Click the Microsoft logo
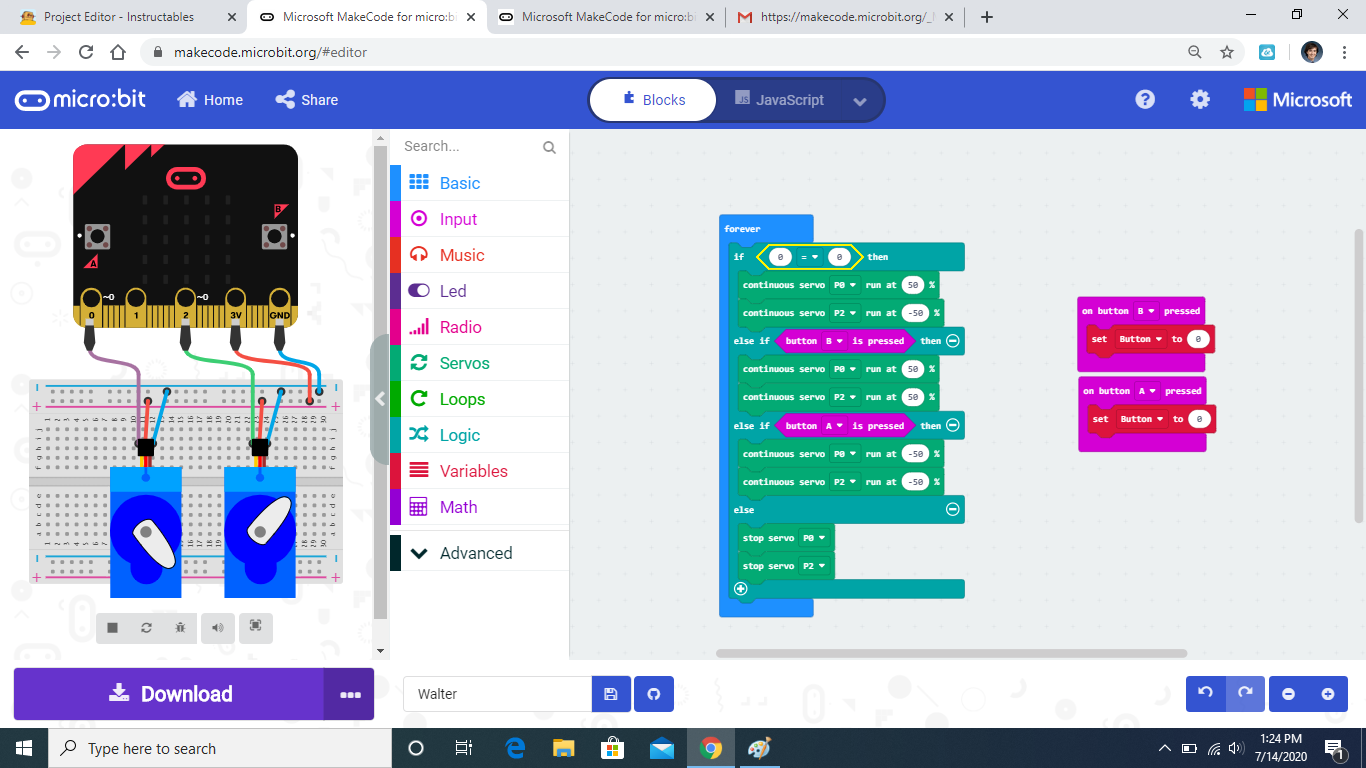The image size is (1366, 768). point(1298,99)
